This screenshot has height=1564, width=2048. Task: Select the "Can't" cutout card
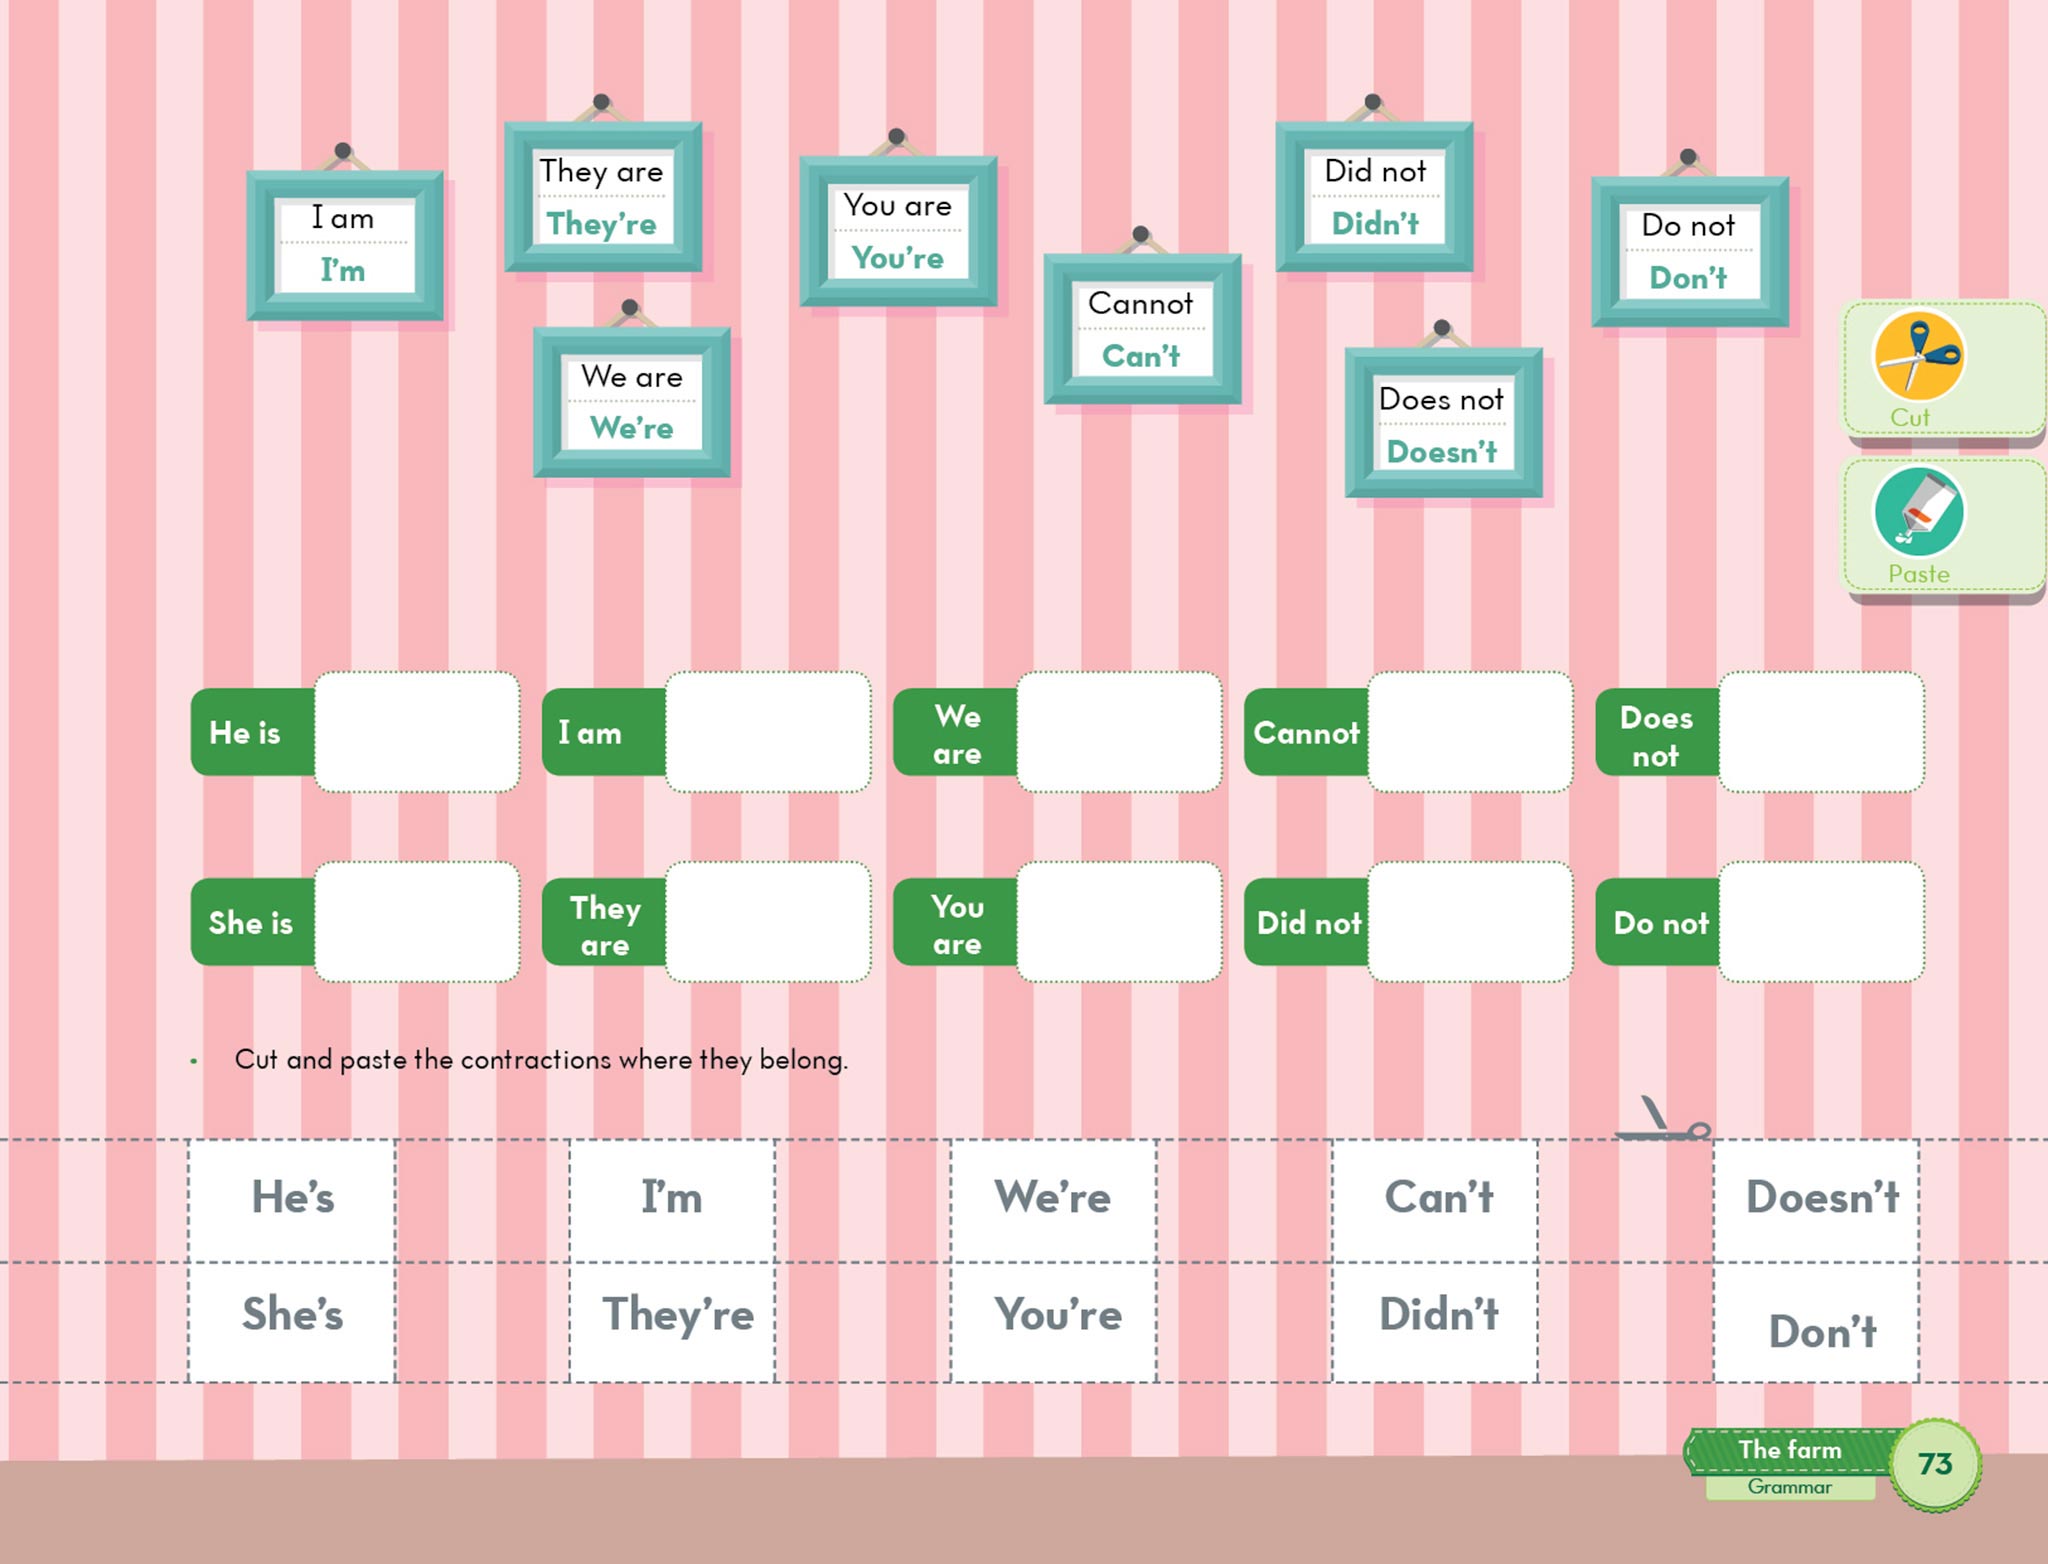point(1436,1198)
